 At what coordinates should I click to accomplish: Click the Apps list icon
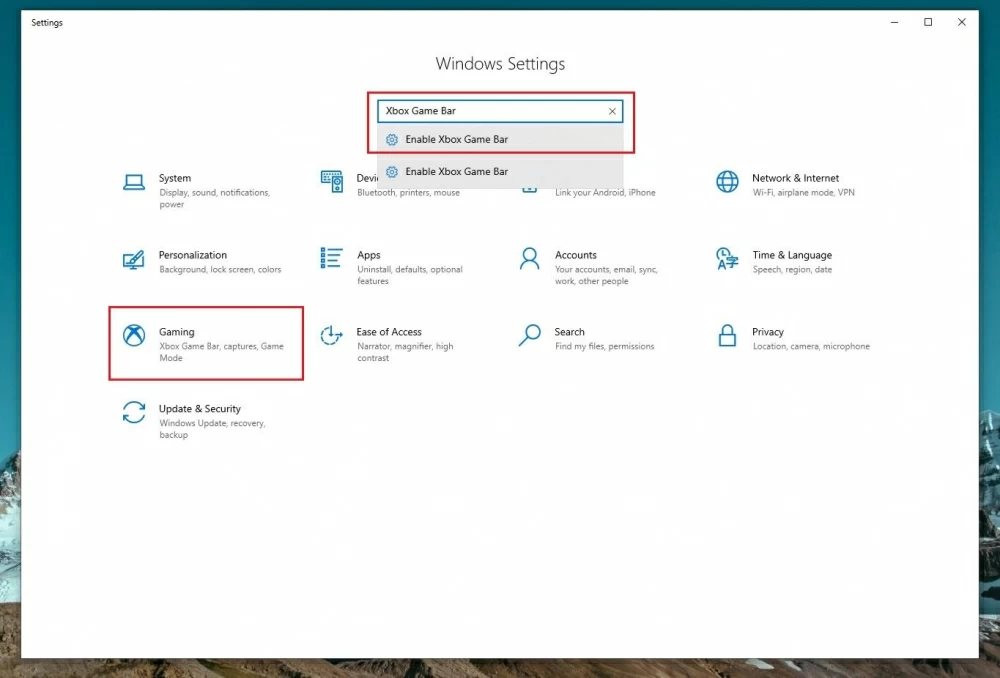(x=331, y=259)
